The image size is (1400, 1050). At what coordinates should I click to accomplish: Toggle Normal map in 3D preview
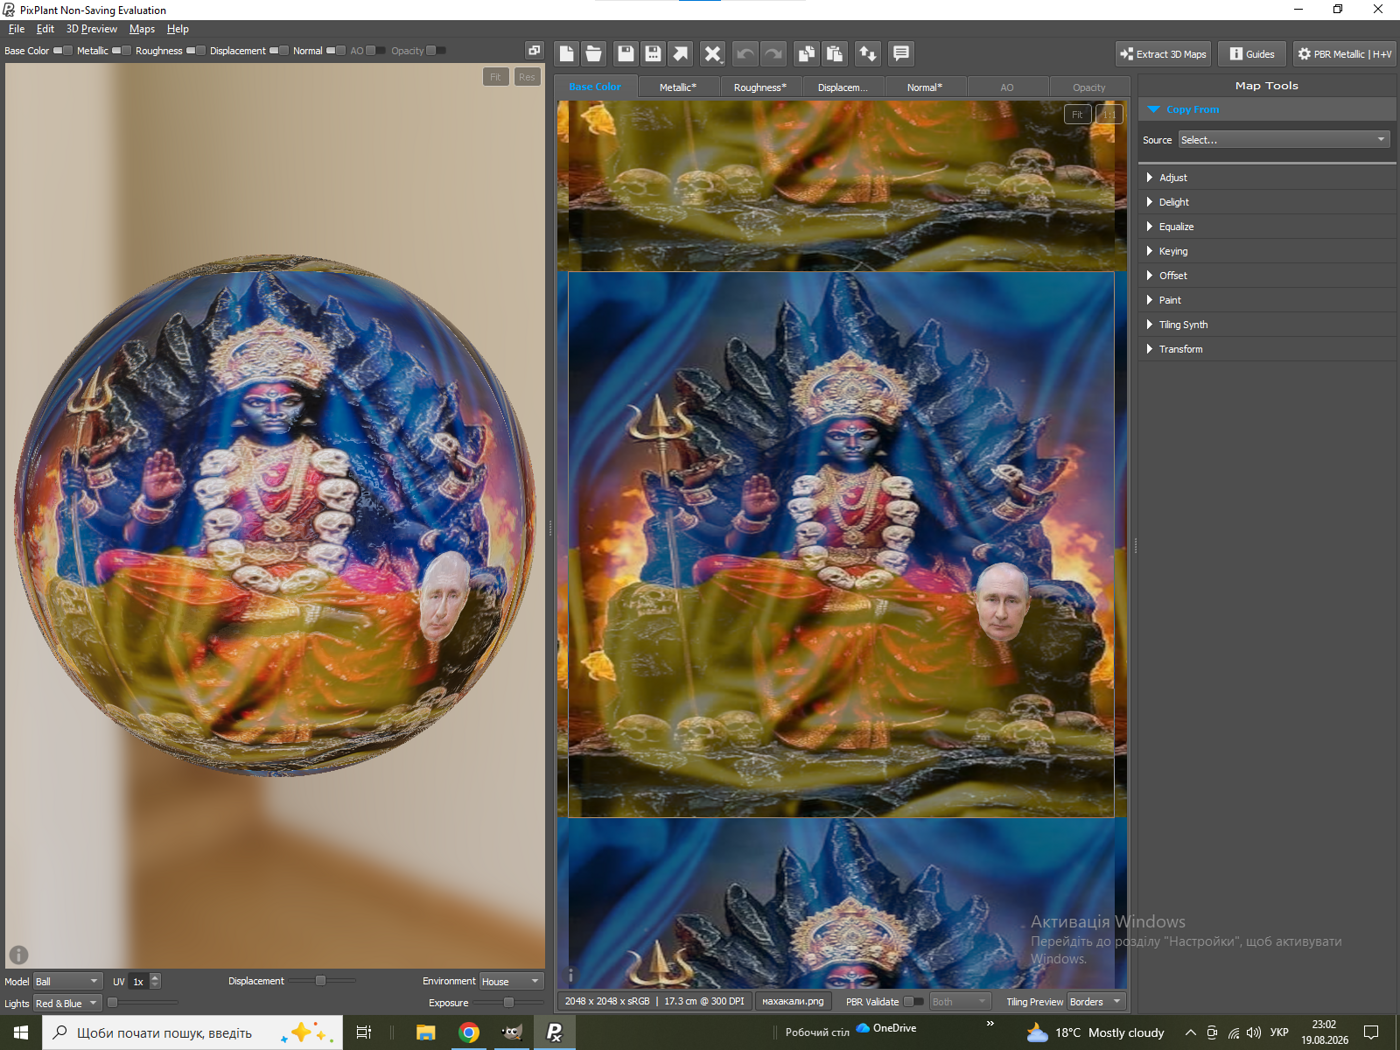click(335, 51)
